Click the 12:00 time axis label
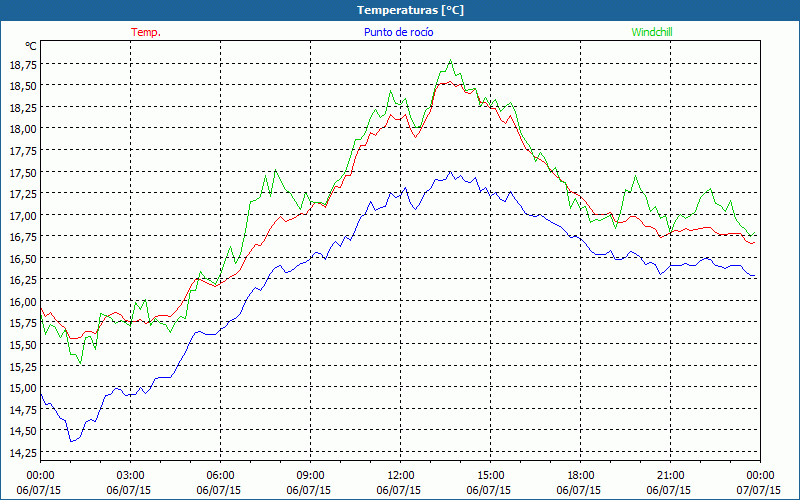800x500 pixels. click(401, 476)
